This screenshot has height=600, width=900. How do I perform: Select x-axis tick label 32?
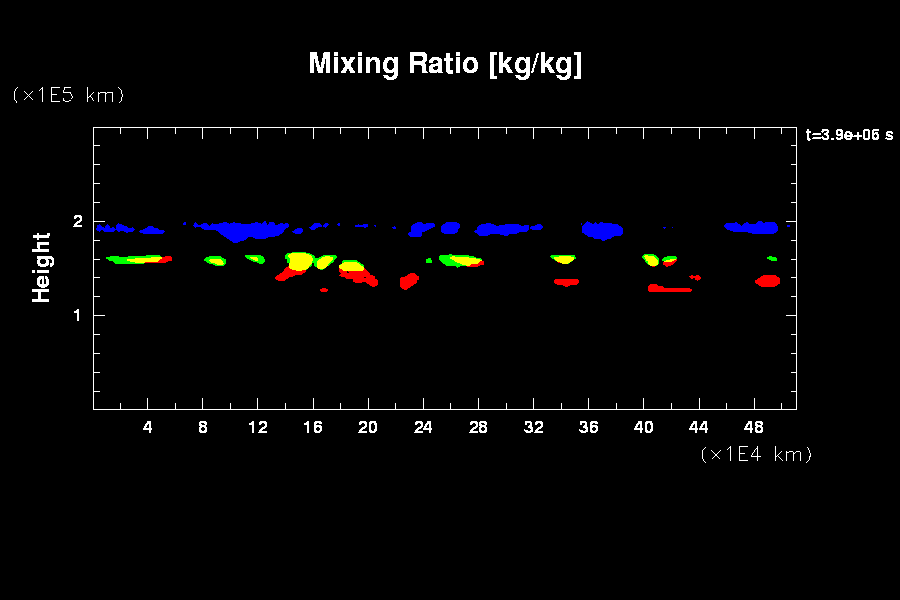click(x=533, y=427)
